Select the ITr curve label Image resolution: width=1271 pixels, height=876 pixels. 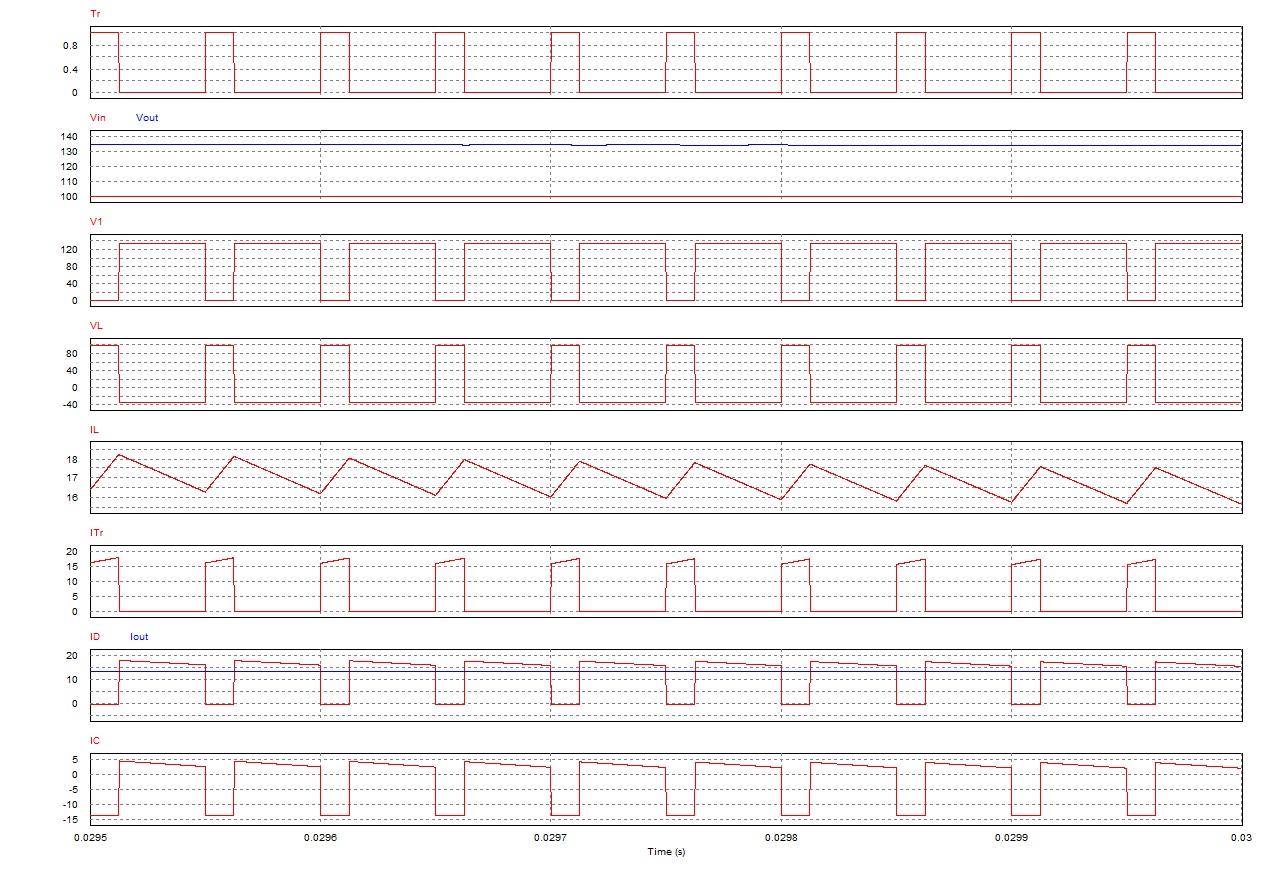(x=96, y=533)
